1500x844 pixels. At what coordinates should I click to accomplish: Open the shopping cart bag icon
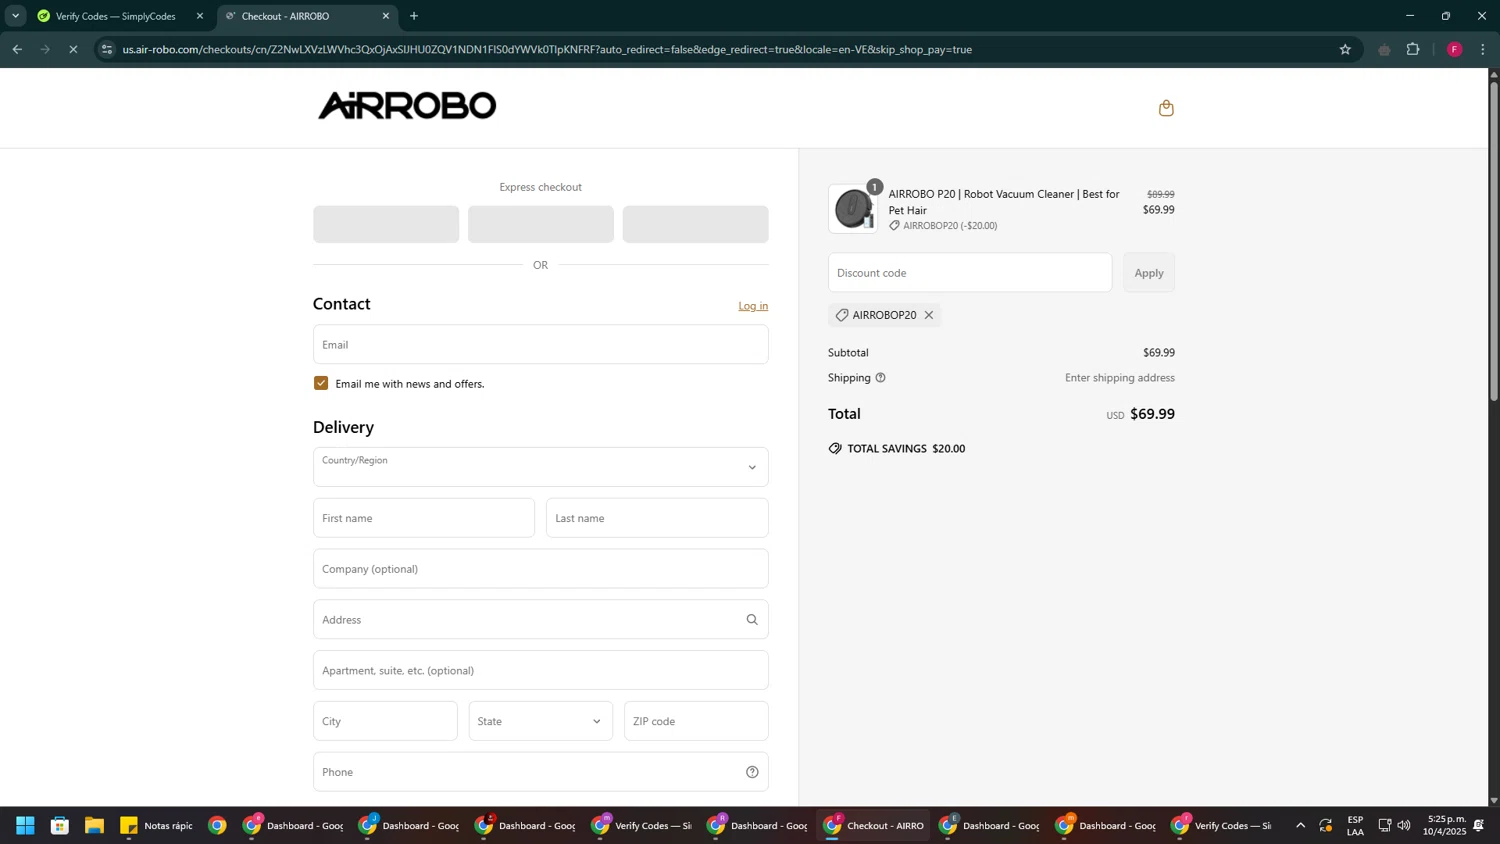point(1166,108)
